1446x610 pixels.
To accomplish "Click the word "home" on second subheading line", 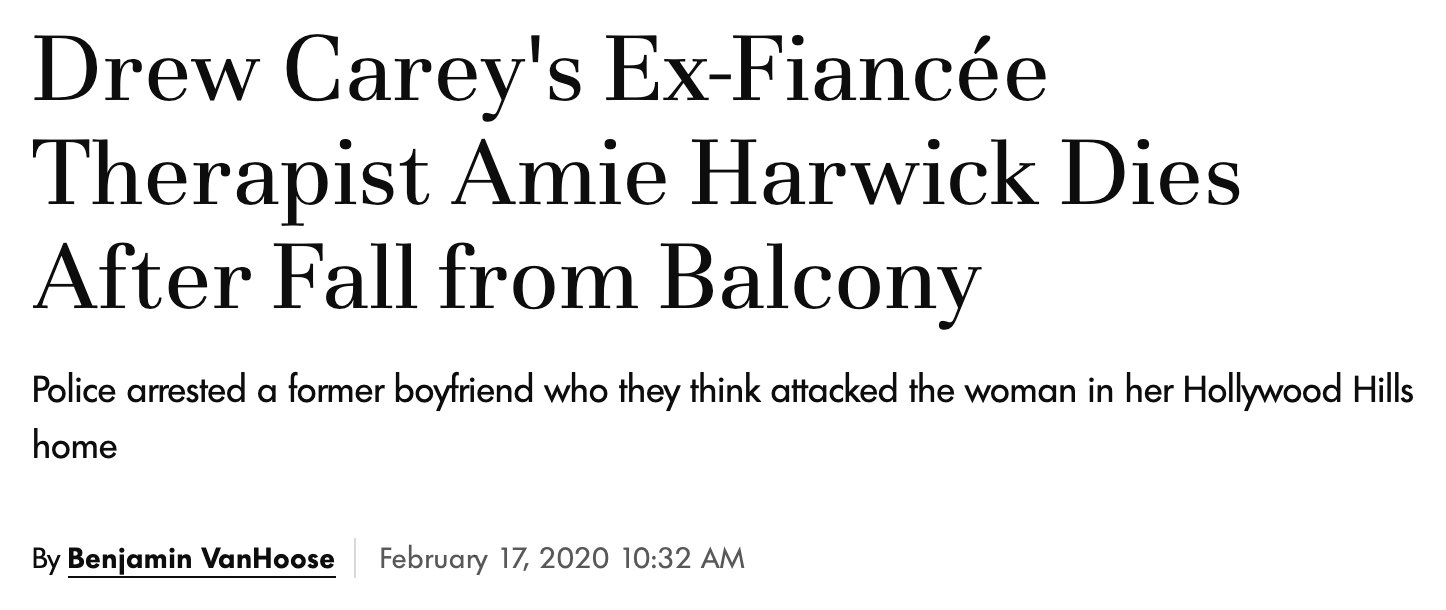I will (x=74, y=445).
